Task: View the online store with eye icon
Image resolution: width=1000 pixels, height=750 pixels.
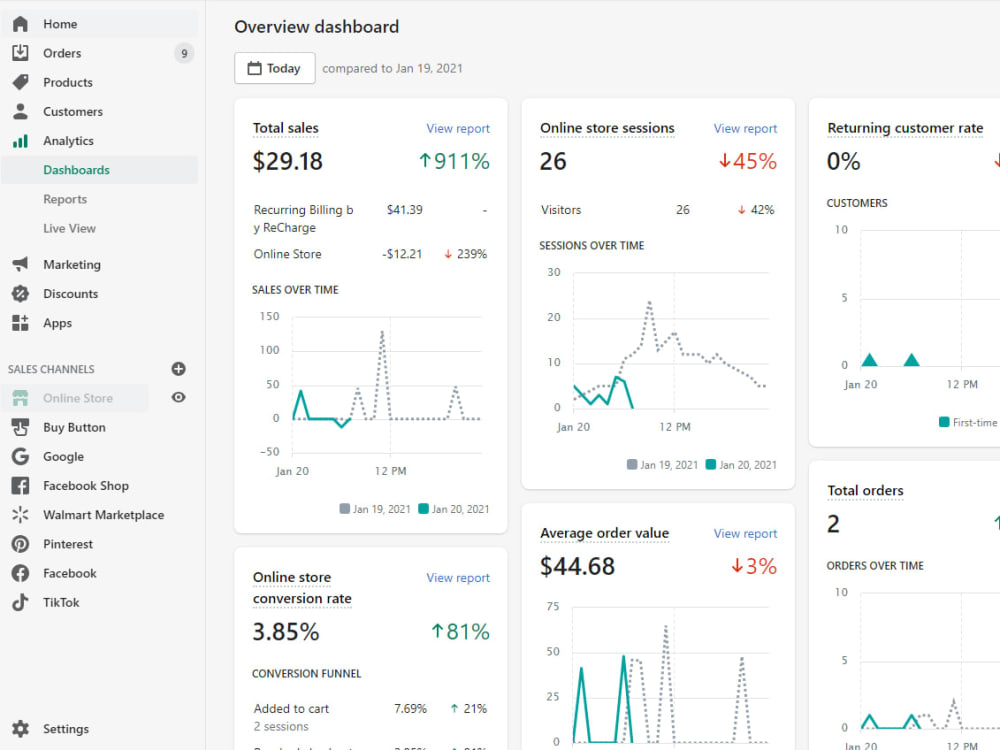Action: (x=179, y=397)
